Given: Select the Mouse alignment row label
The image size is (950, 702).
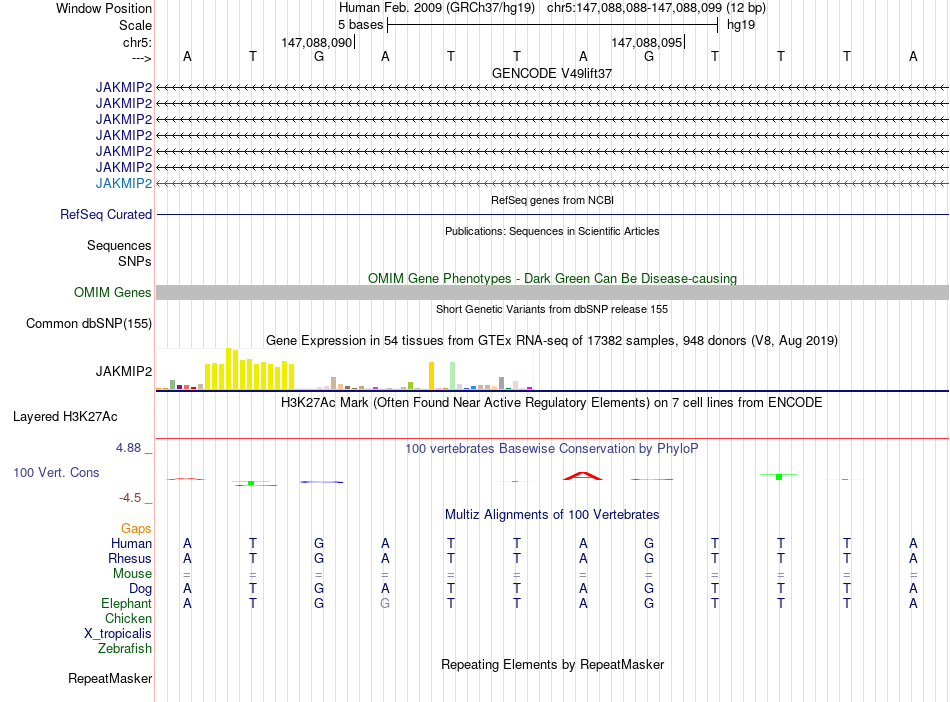Looking at the screenshot, I should [133, 574].
